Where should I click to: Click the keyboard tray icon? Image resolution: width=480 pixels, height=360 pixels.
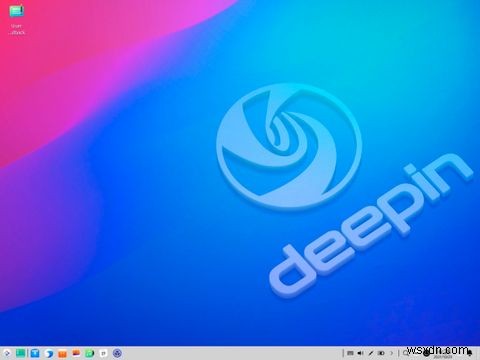(x=350, y=353)
